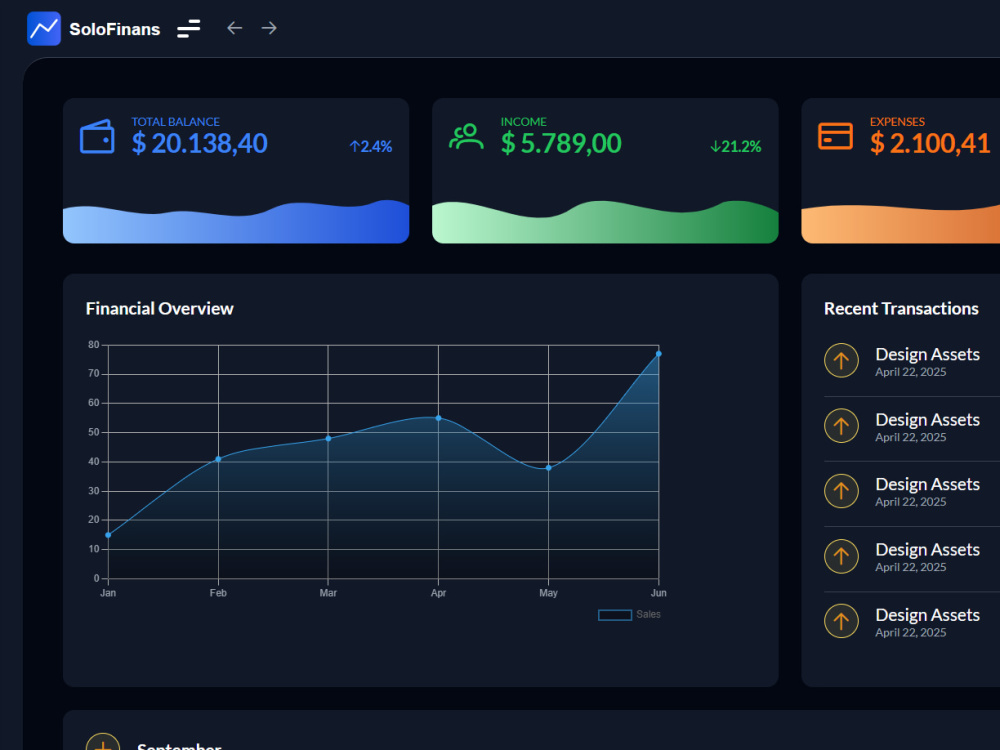Viewport: 1000px width, 750px height.
Task: Click the Feb data point on chart
Action: pos(218,459)
